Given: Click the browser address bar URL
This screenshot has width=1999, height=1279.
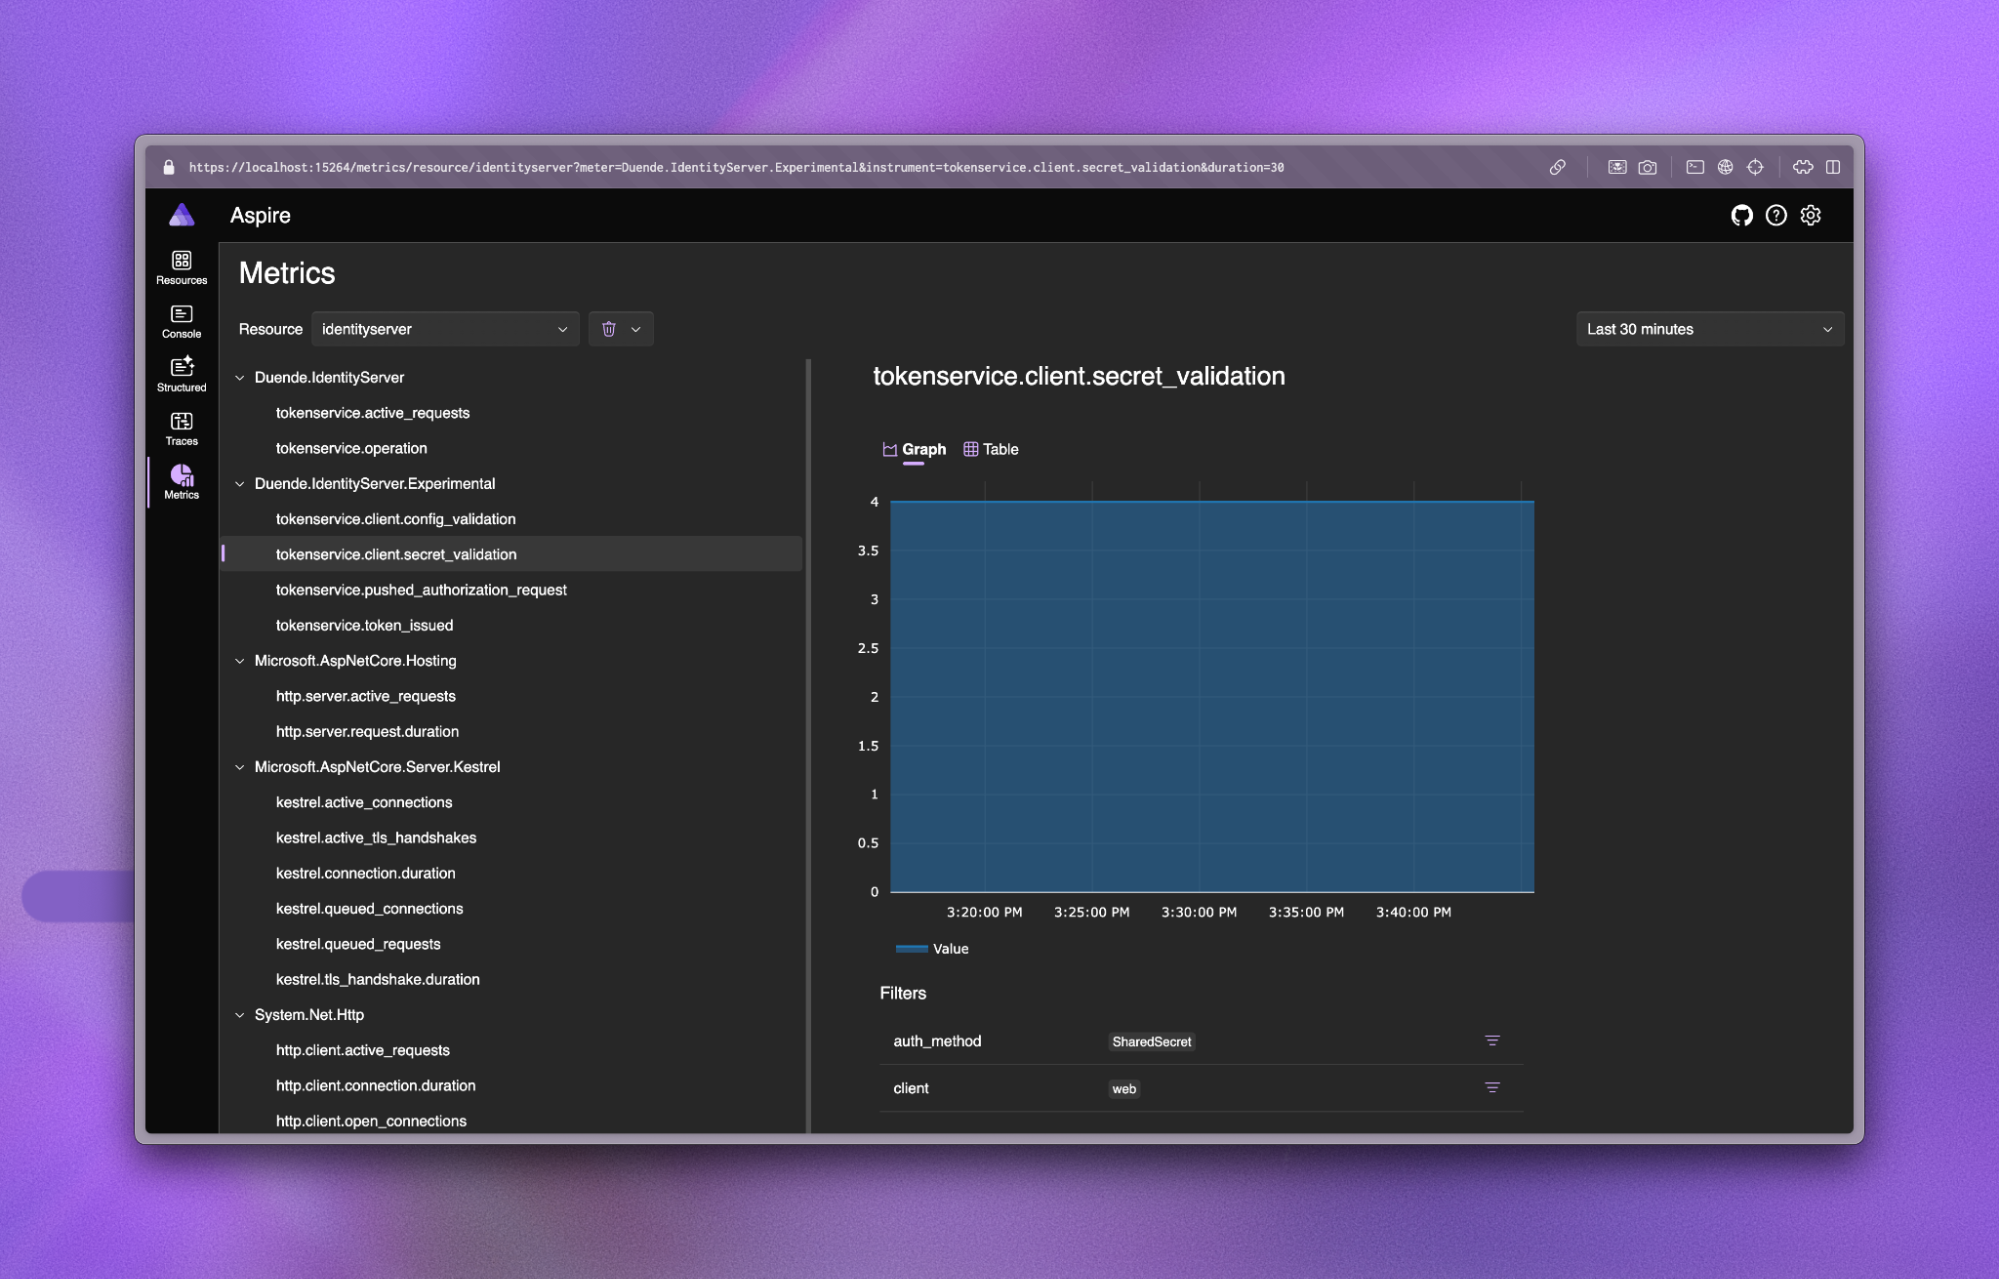Looking at the screenshot, I should (736, 167).
